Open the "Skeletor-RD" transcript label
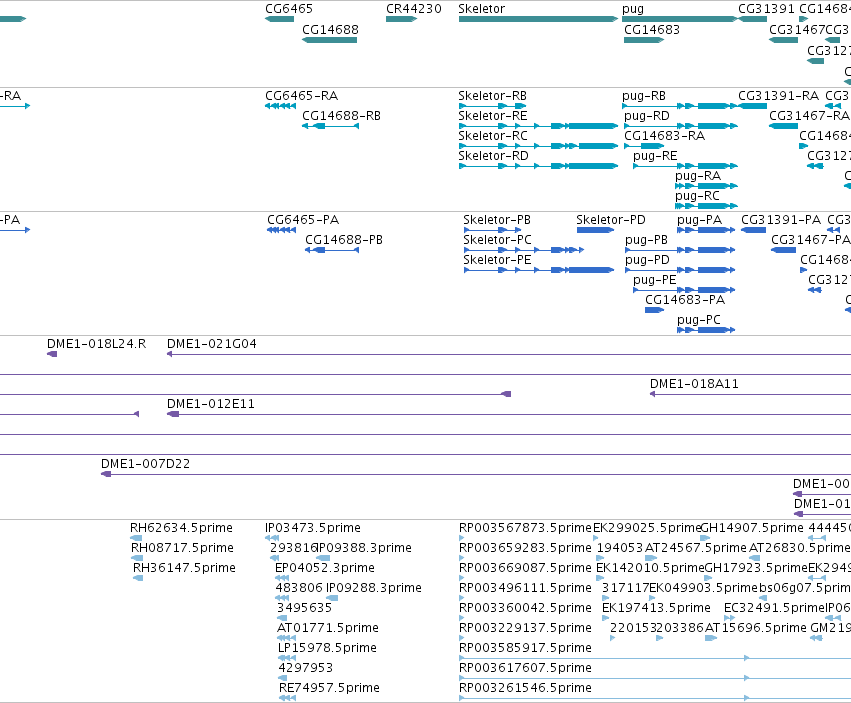 click(493, 156)
